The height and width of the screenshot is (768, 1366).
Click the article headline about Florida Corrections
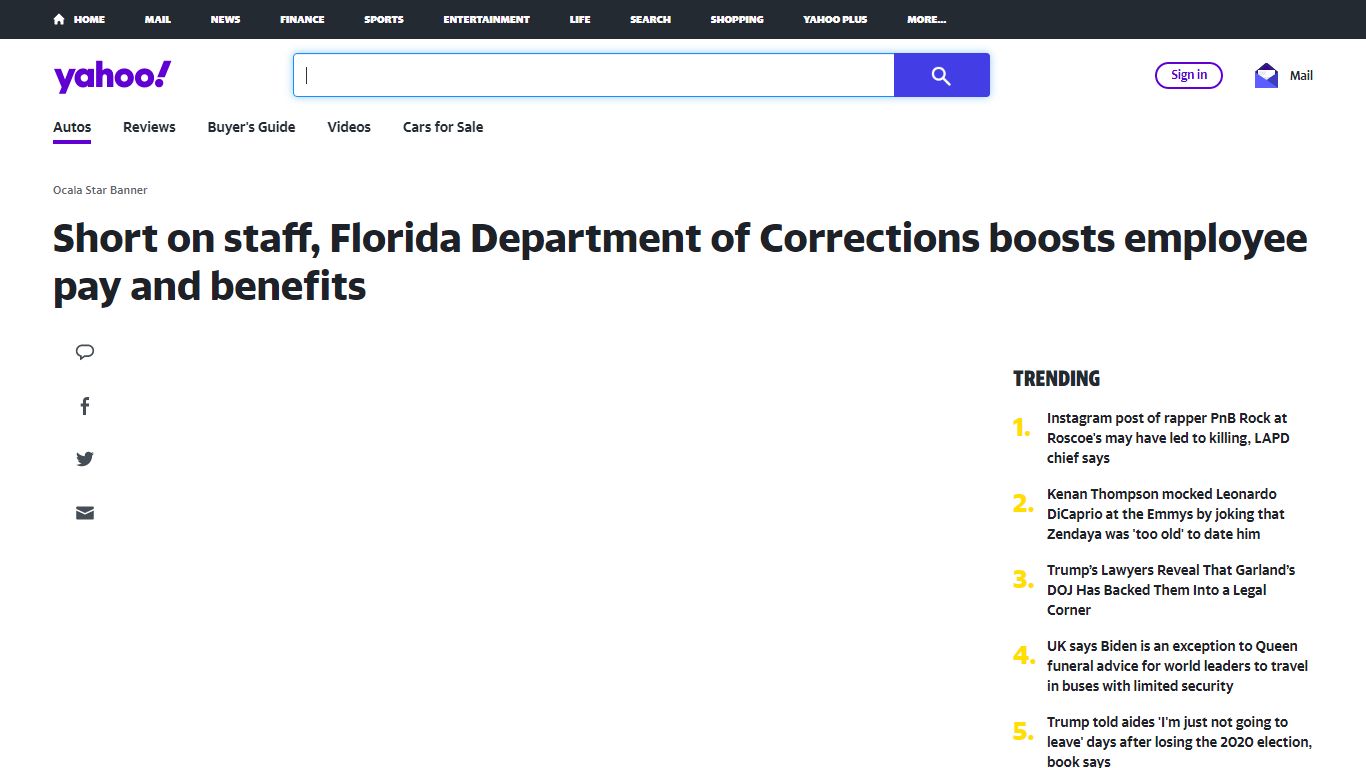680,262
